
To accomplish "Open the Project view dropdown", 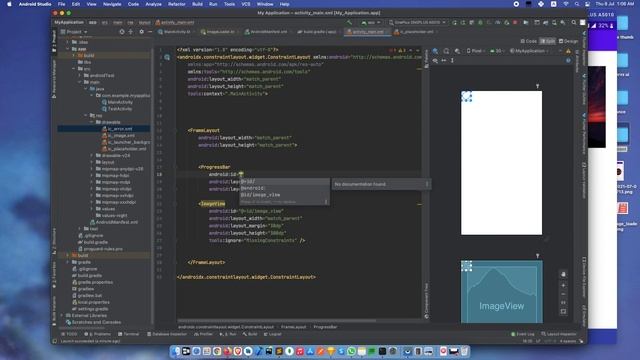I will (74, 31).
